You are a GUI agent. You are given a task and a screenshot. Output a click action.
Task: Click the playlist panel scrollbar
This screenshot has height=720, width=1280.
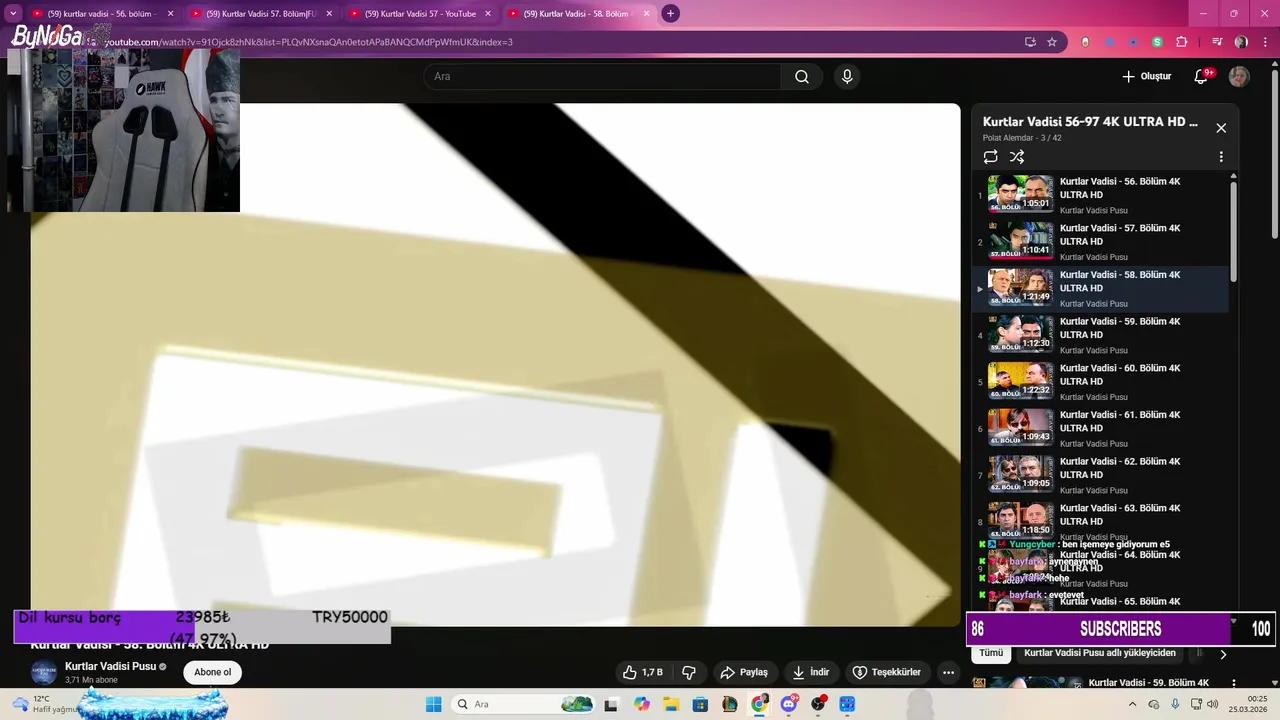pyautogui.click(x=1233, y=230)
